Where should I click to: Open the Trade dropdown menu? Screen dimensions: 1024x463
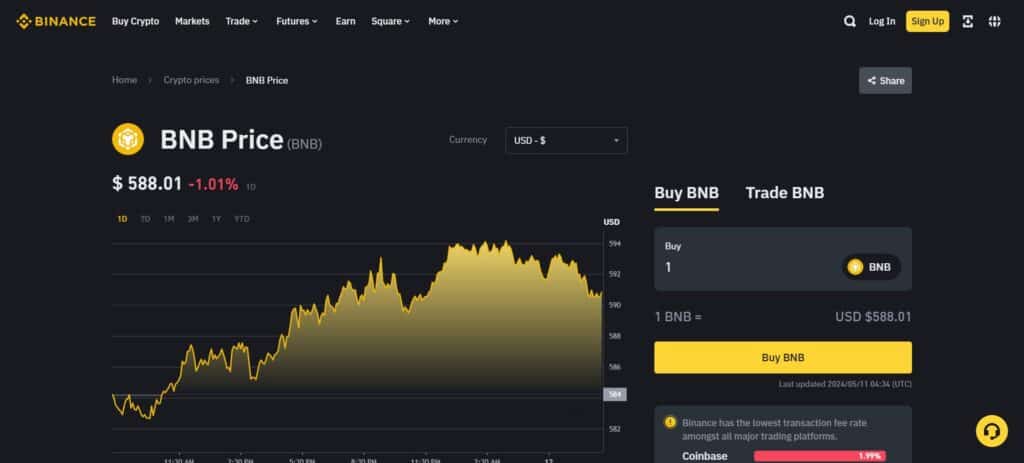point(242,22)
